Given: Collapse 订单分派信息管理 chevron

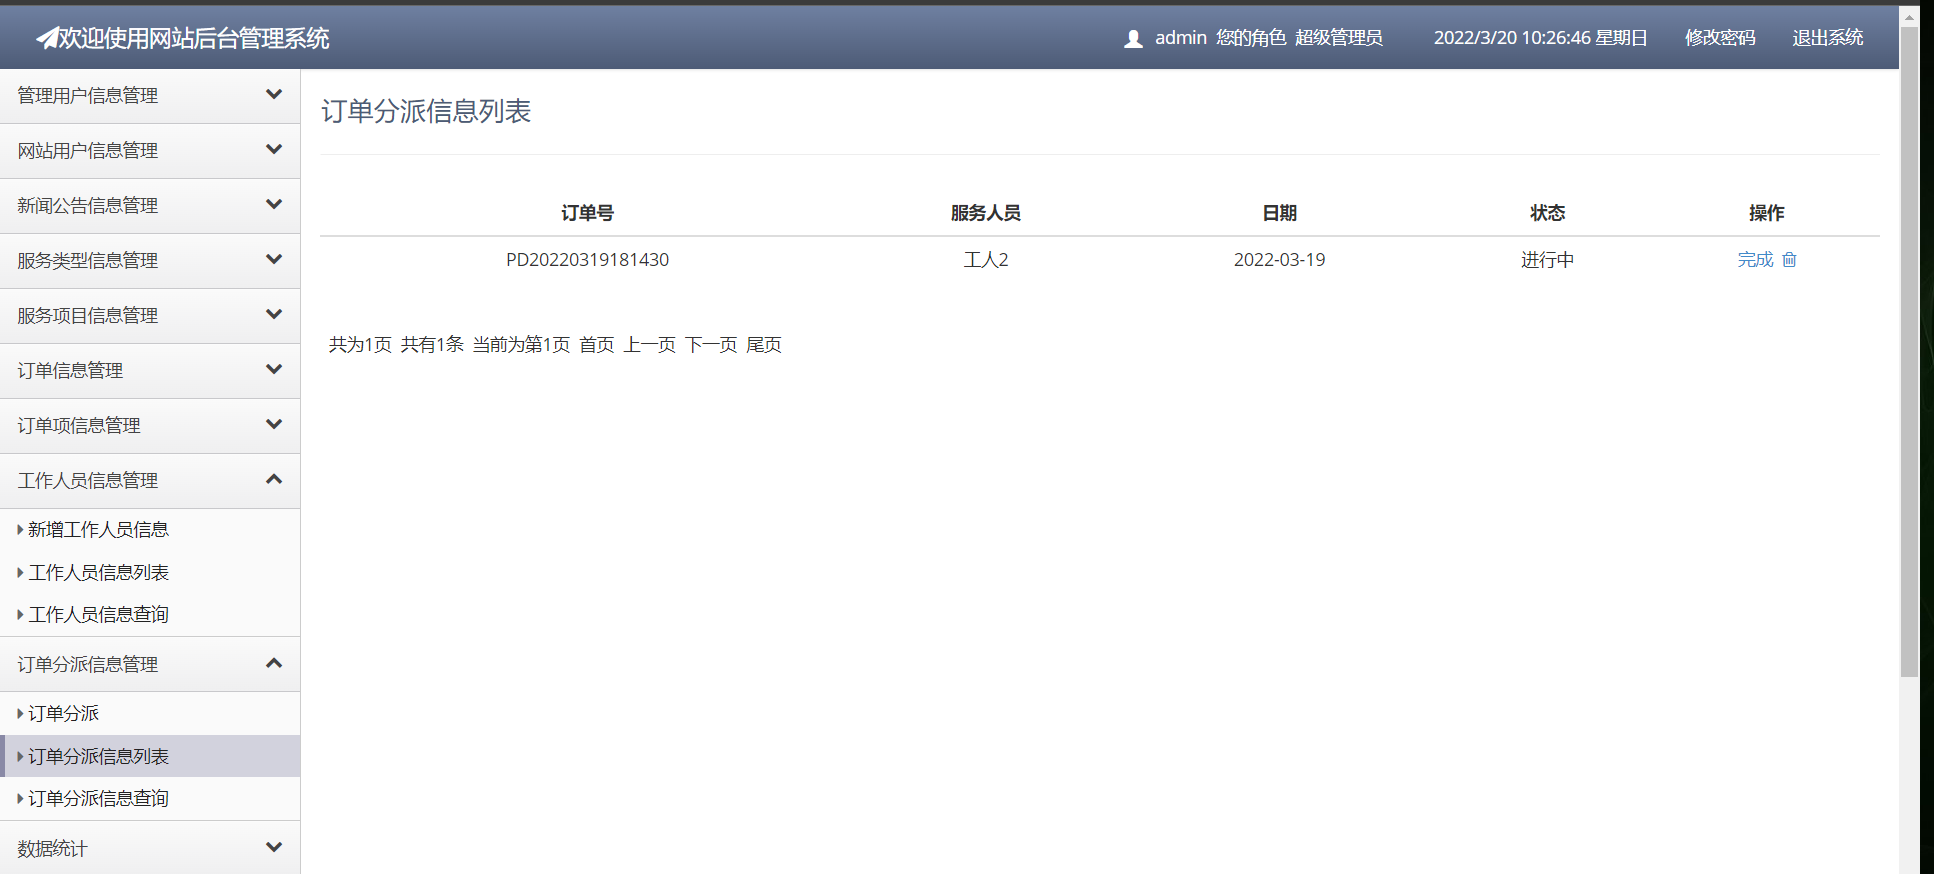Looking at the screenshot, I should point(274,664).
